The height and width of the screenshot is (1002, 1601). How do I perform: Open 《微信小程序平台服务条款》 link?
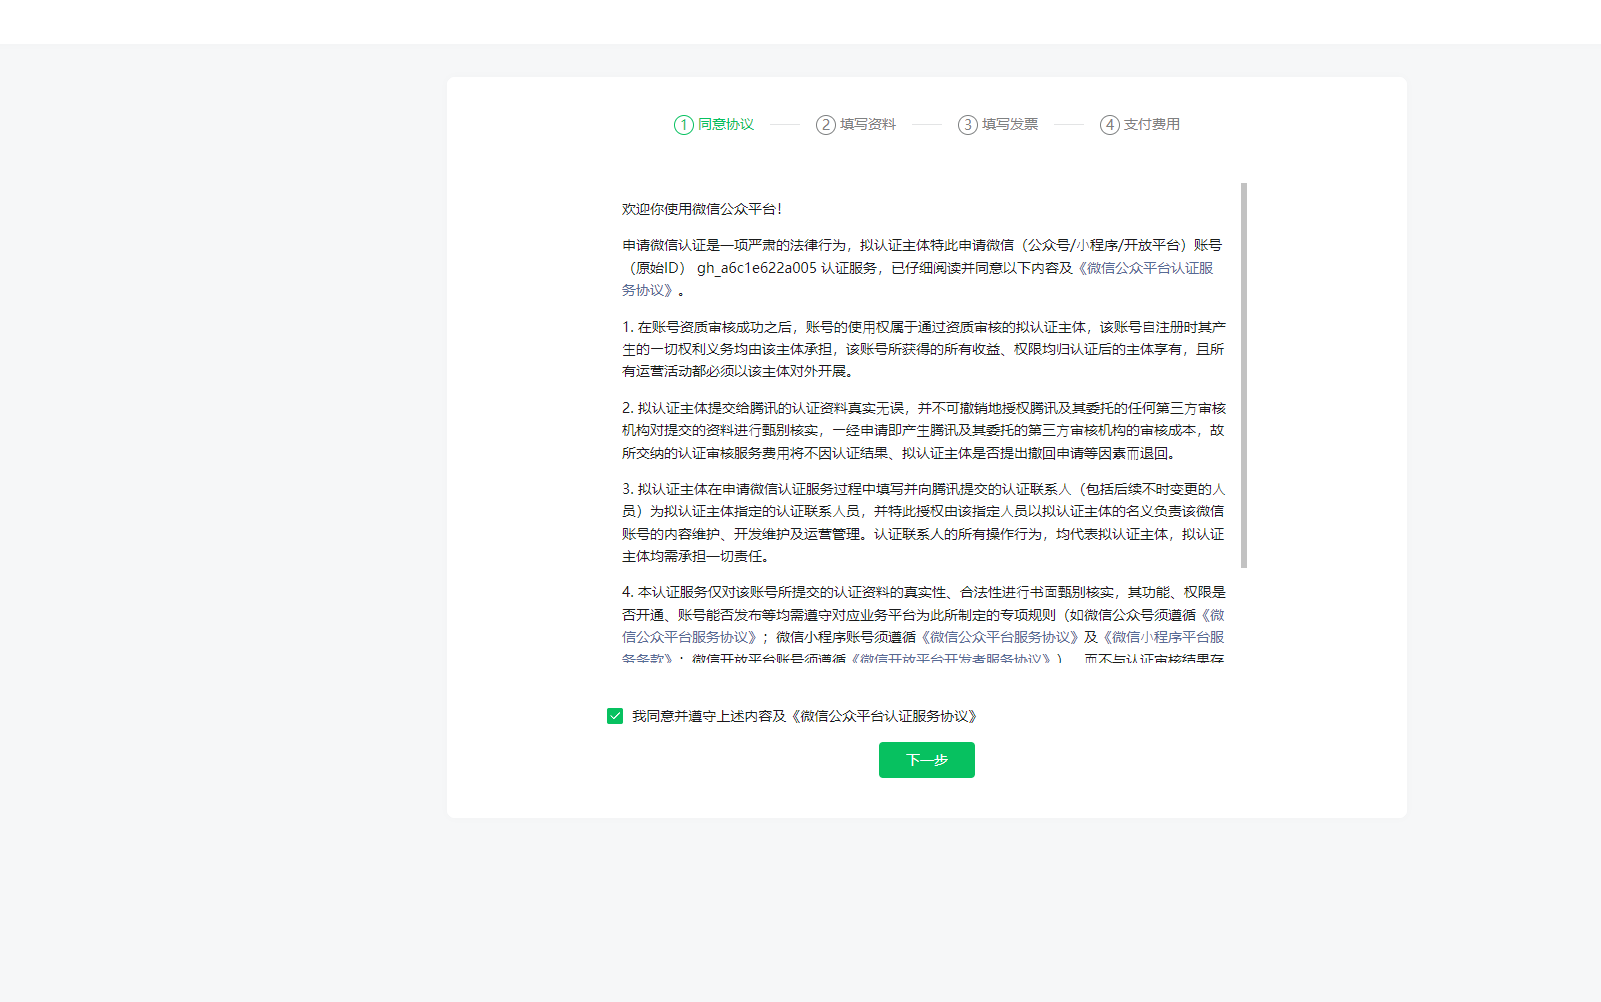tap(1164, 637)
